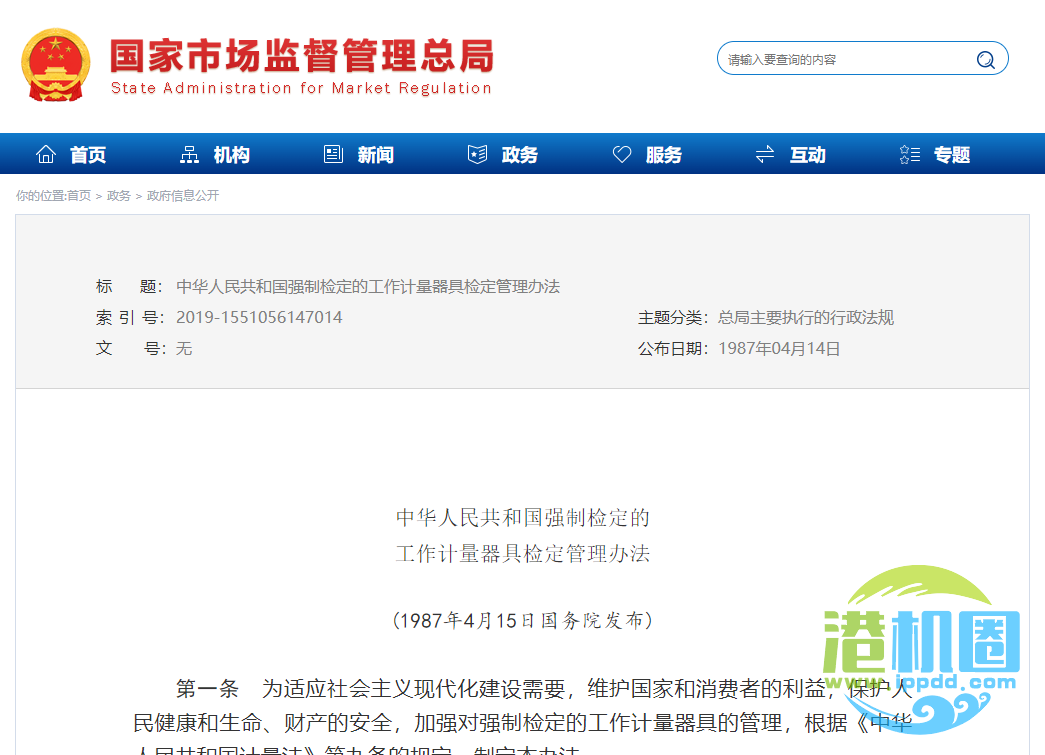1045x755 pixels.
Task: Click the building icon beside 机构
Action: pyautogui.click(x=189, y=154)
